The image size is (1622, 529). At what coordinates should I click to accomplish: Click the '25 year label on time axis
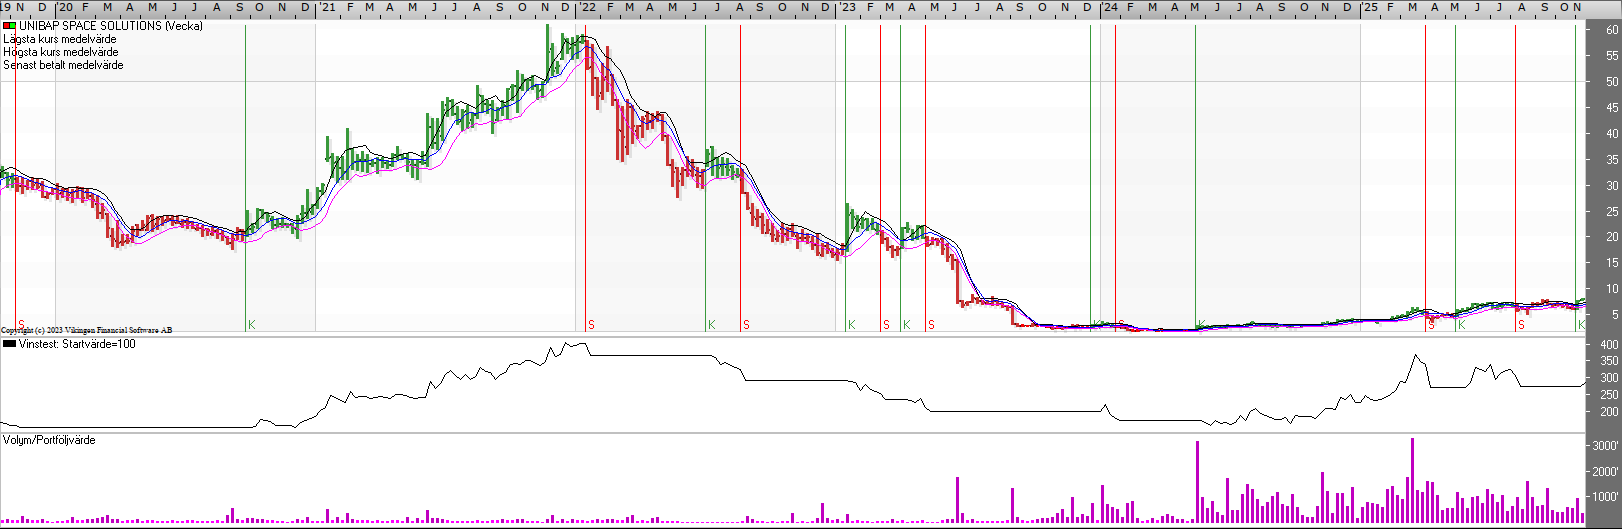pos(1369,7)
